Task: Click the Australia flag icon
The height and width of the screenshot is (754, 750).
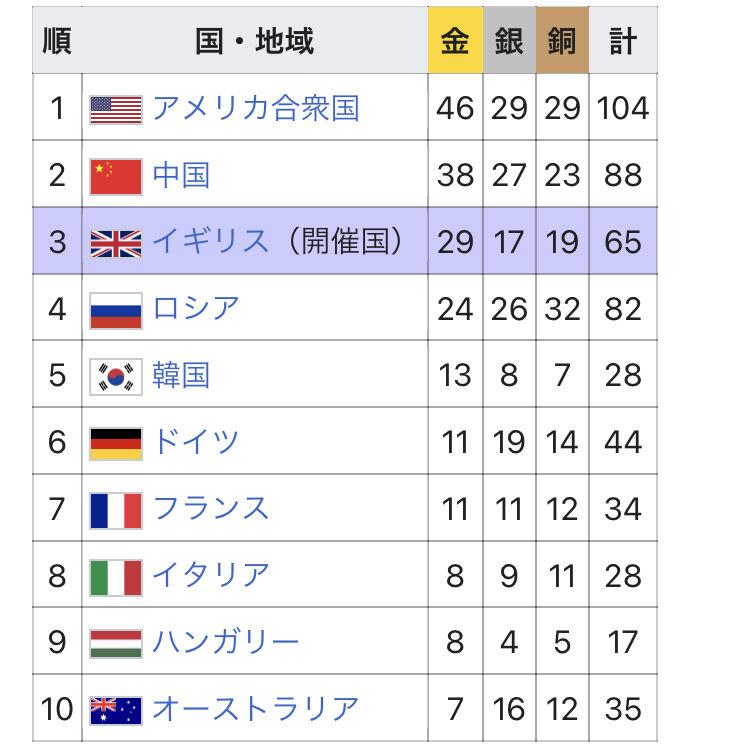Action: (116, 709)
